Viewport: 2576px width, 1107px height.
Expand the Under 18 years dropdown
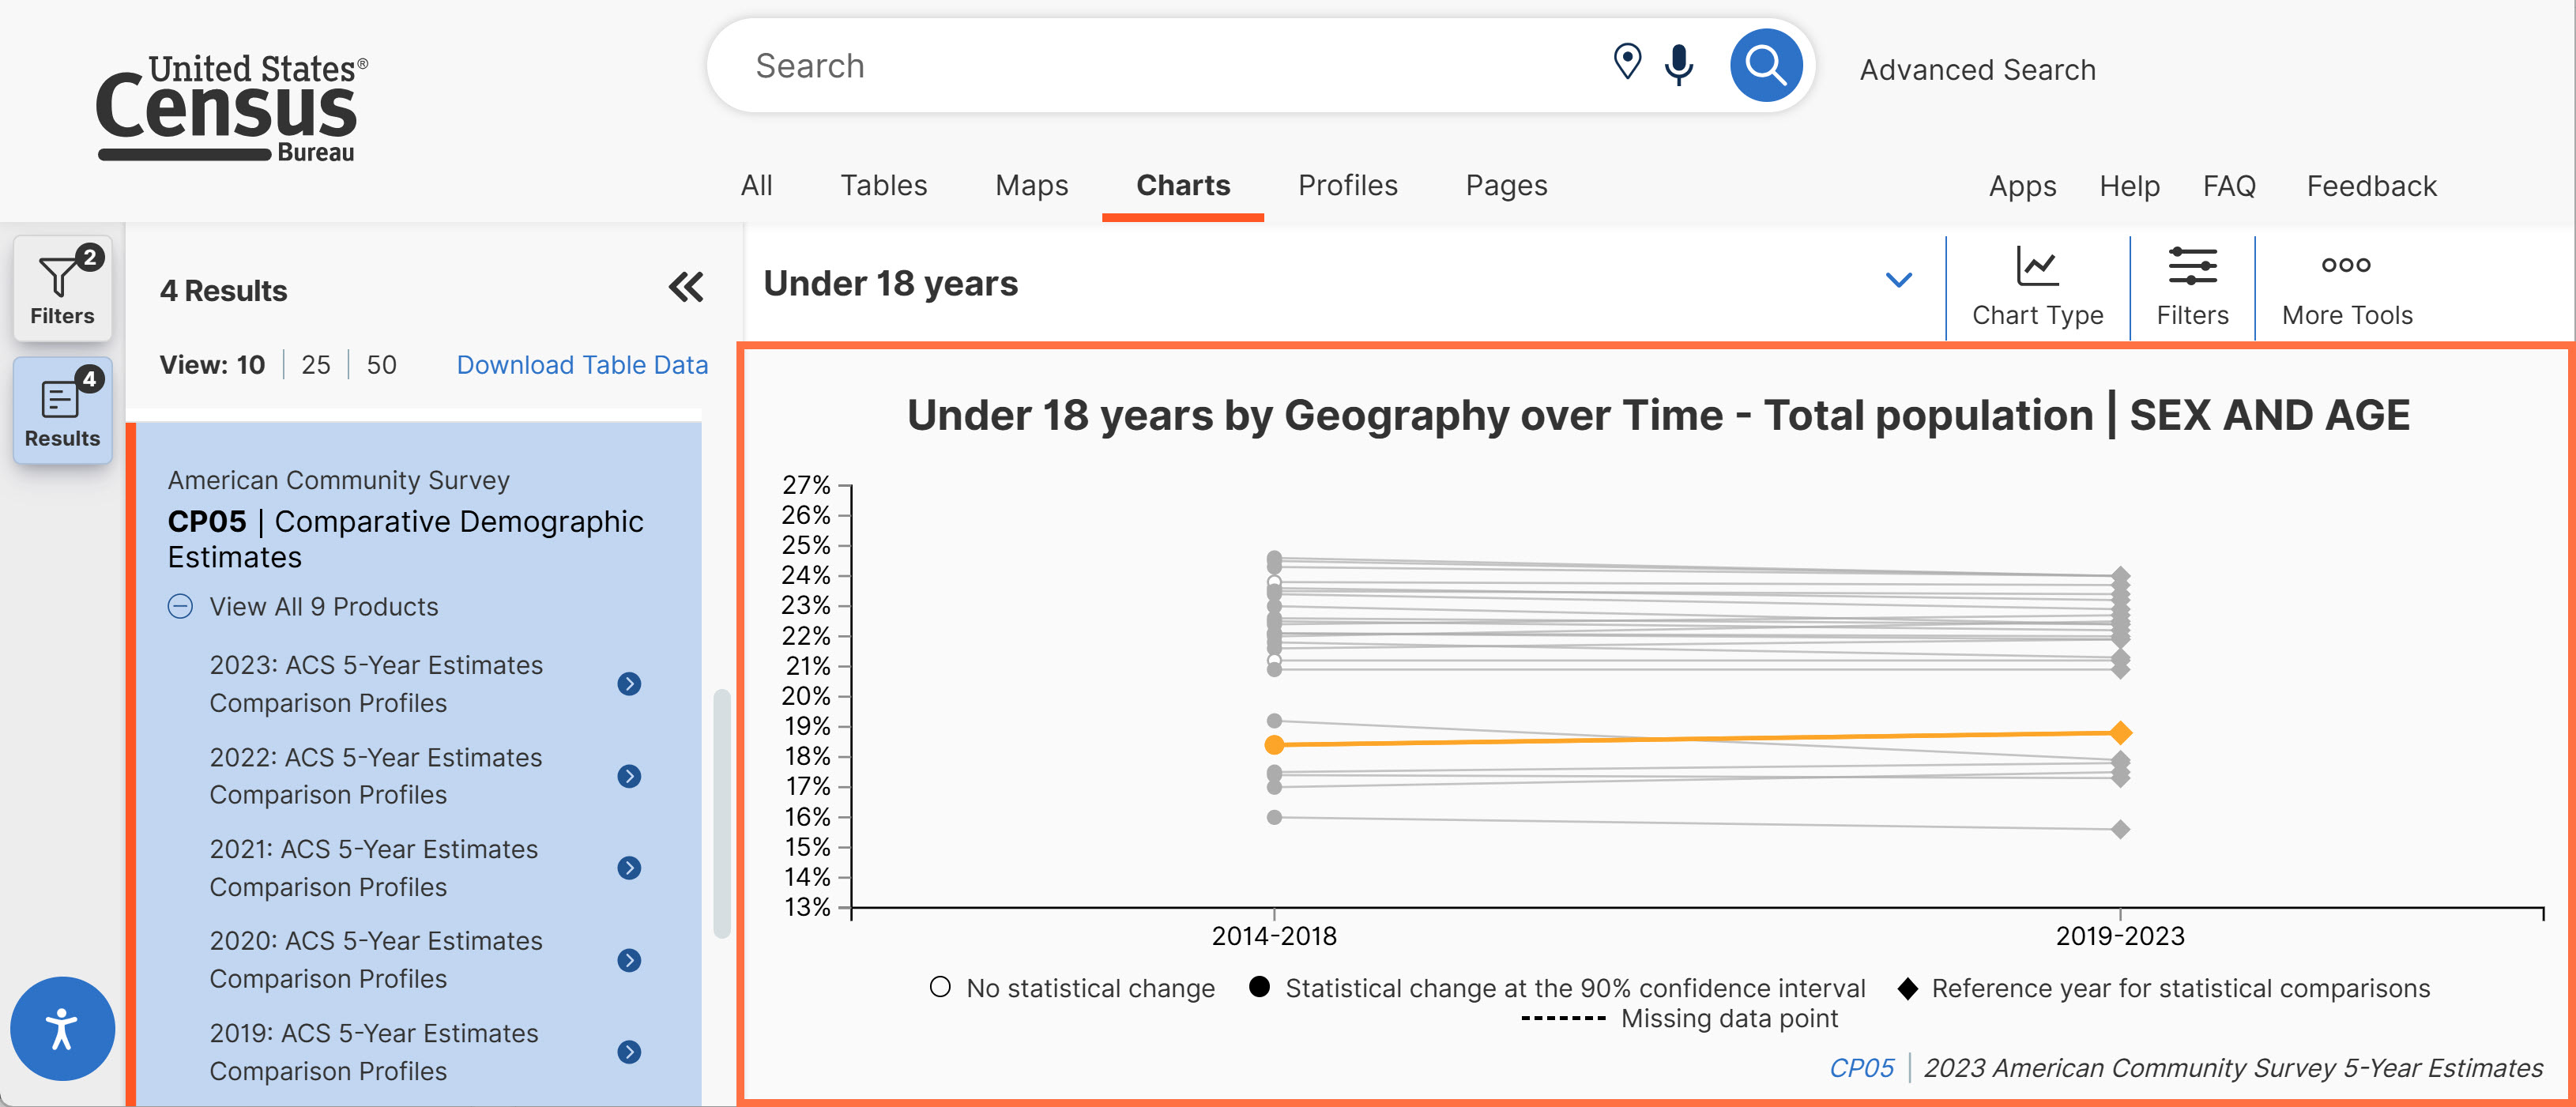coord(1898,280)
